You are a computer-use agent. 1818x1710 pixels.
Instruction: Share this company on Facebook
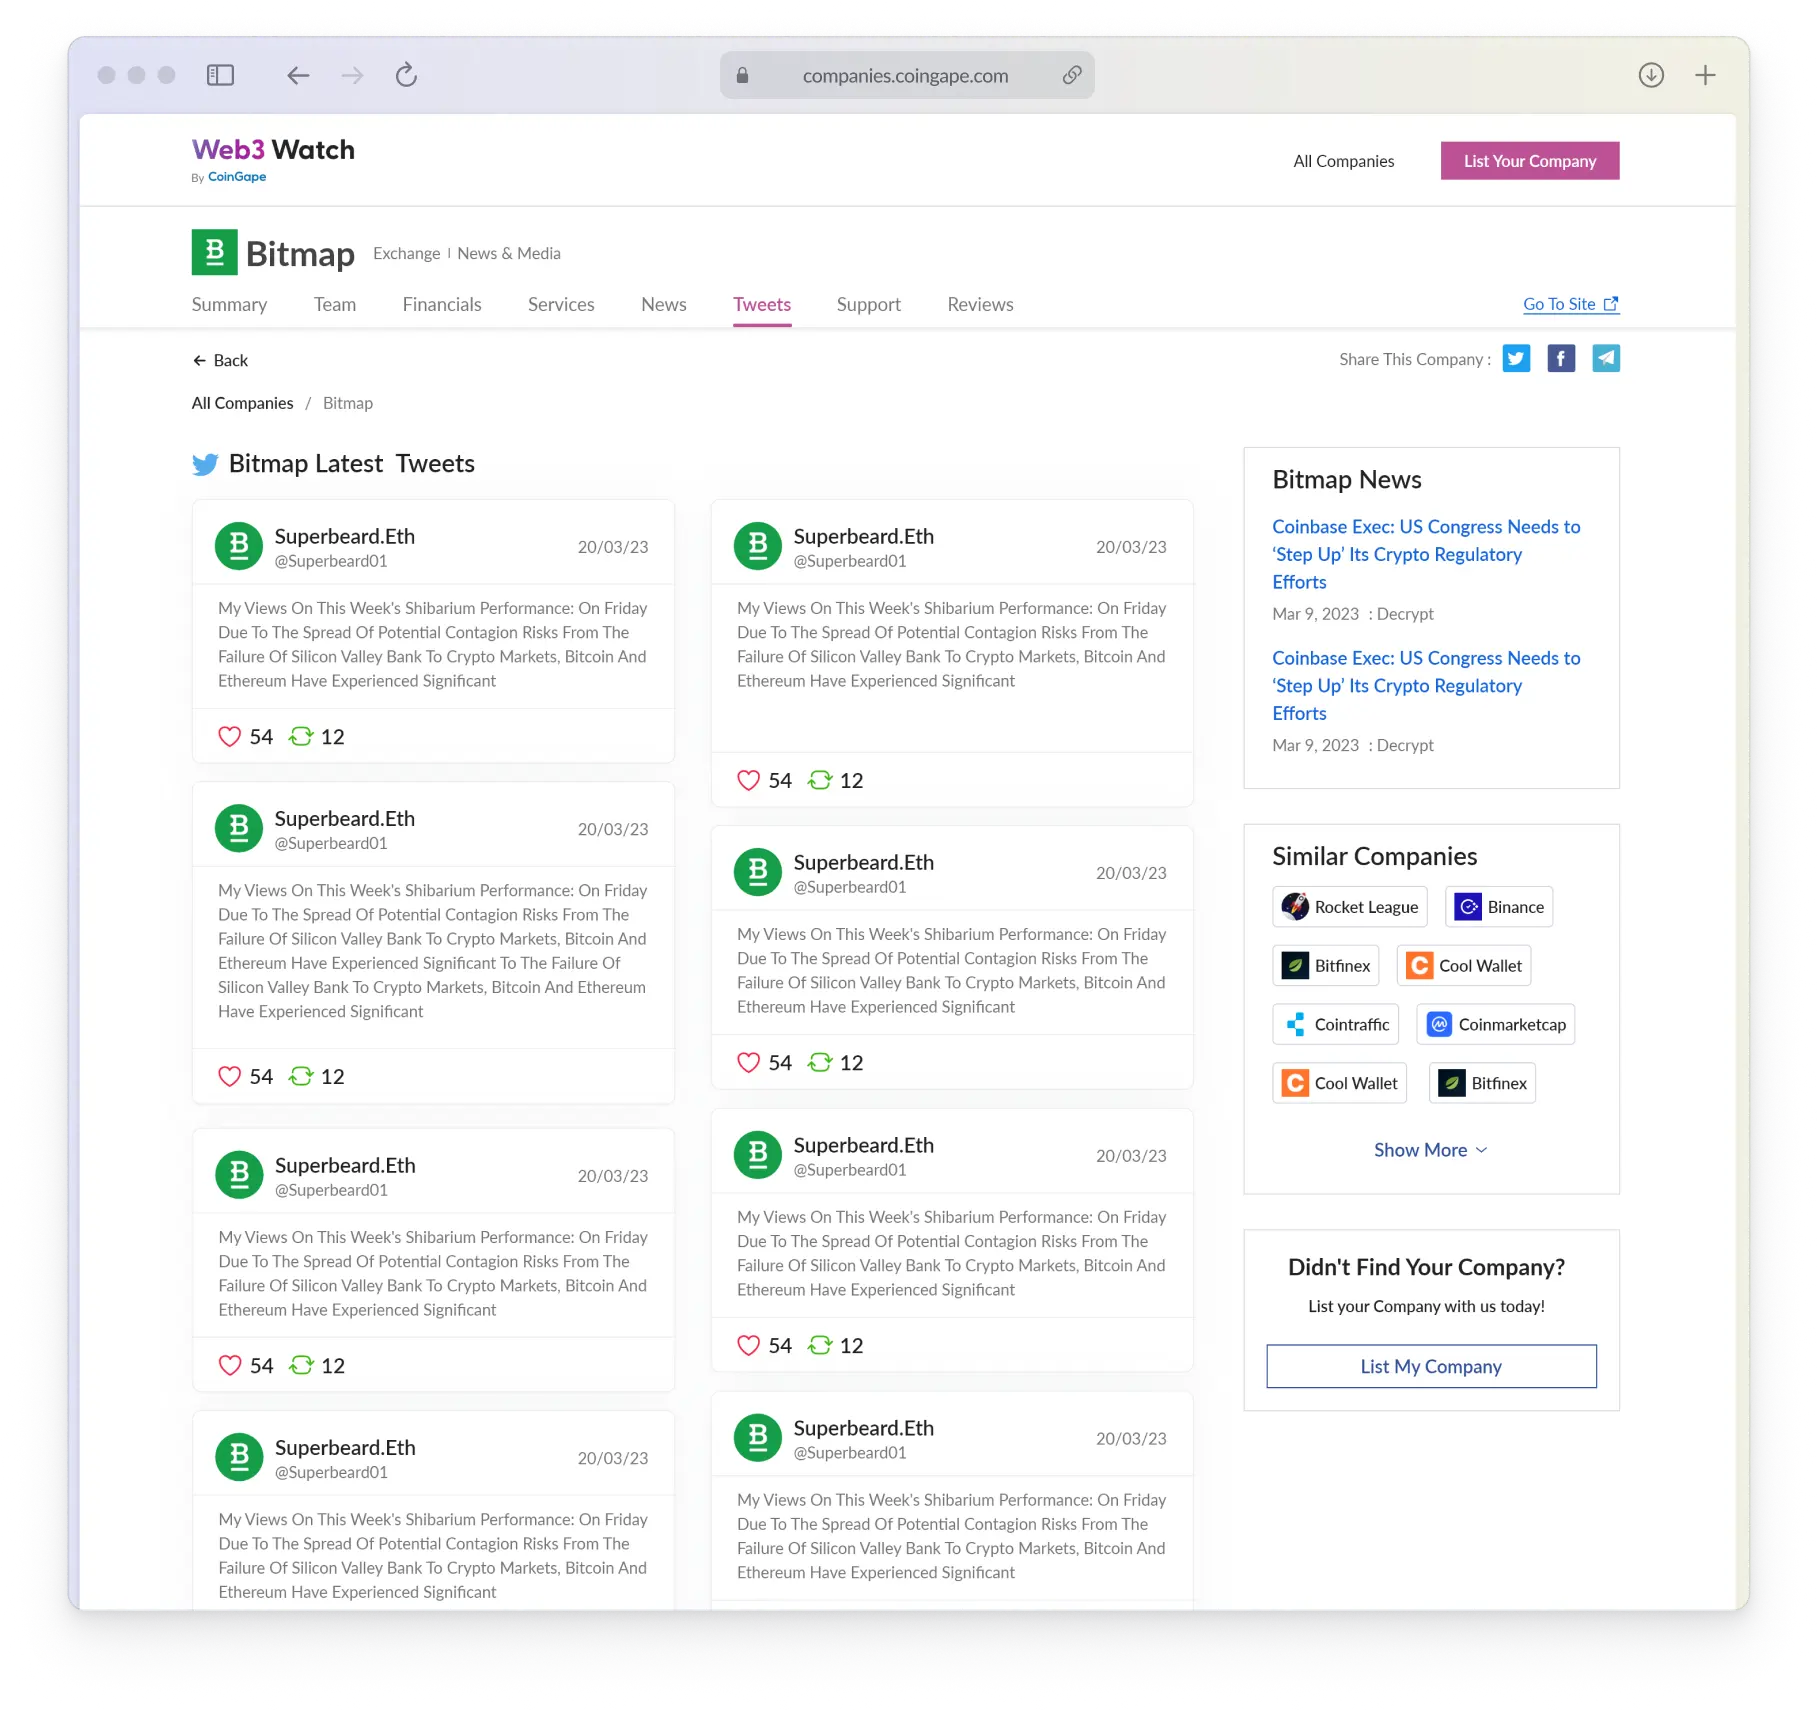pyautogui.click(x=1561, y=358)
